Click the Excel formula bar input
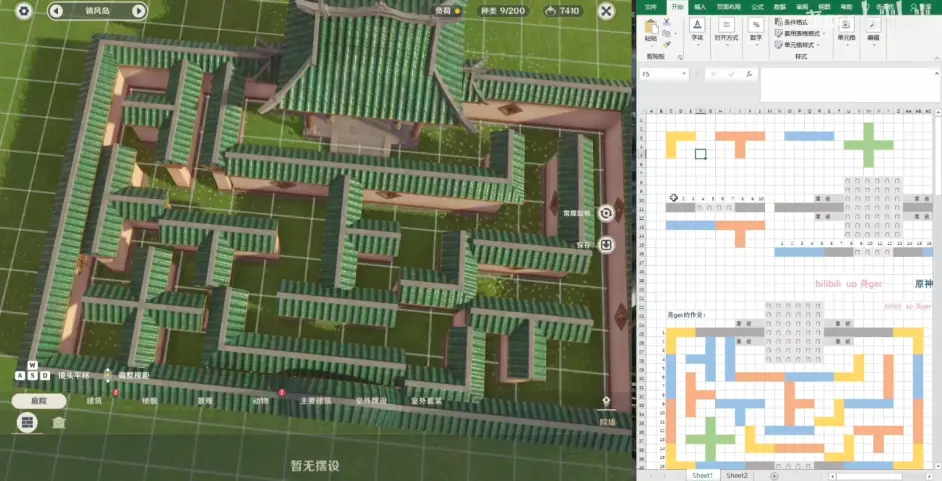 [x=846, y=85]
